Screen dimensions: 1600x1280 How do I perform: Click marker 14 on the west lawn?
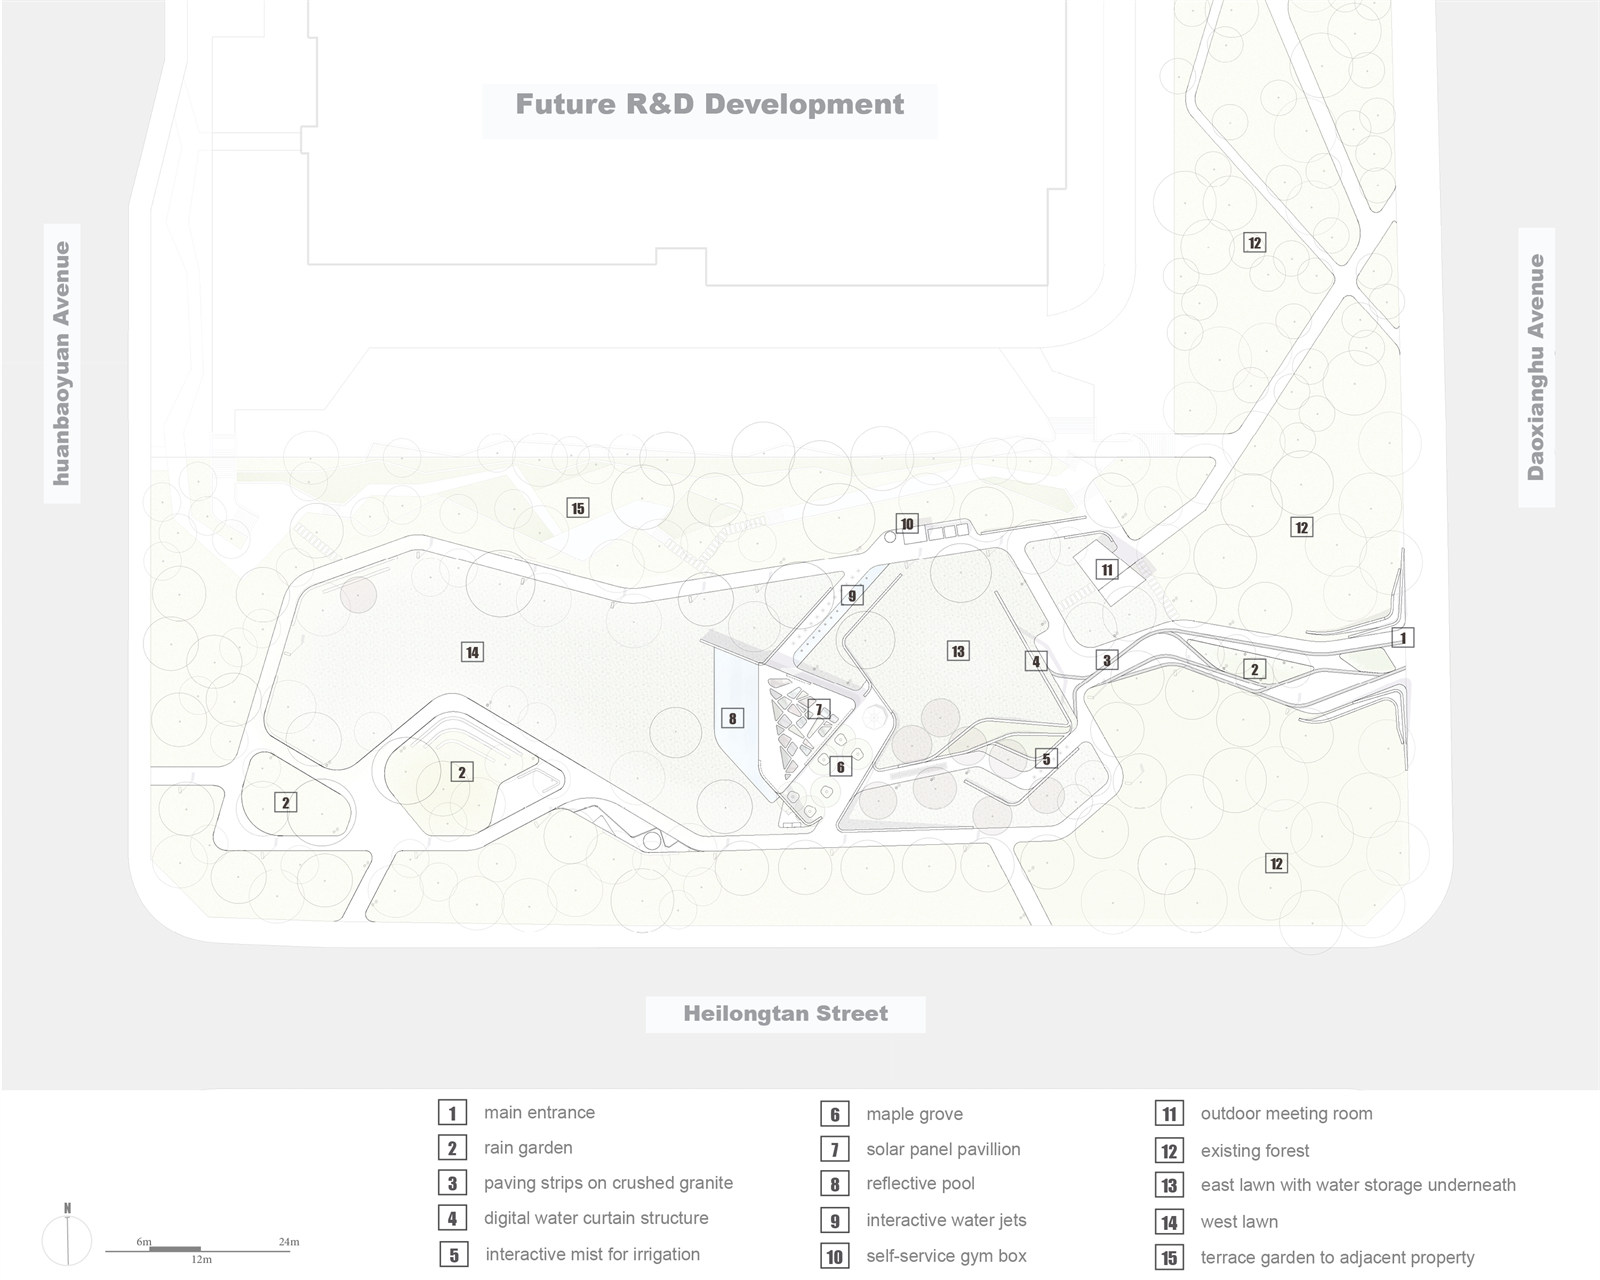(x=472, y=652)
